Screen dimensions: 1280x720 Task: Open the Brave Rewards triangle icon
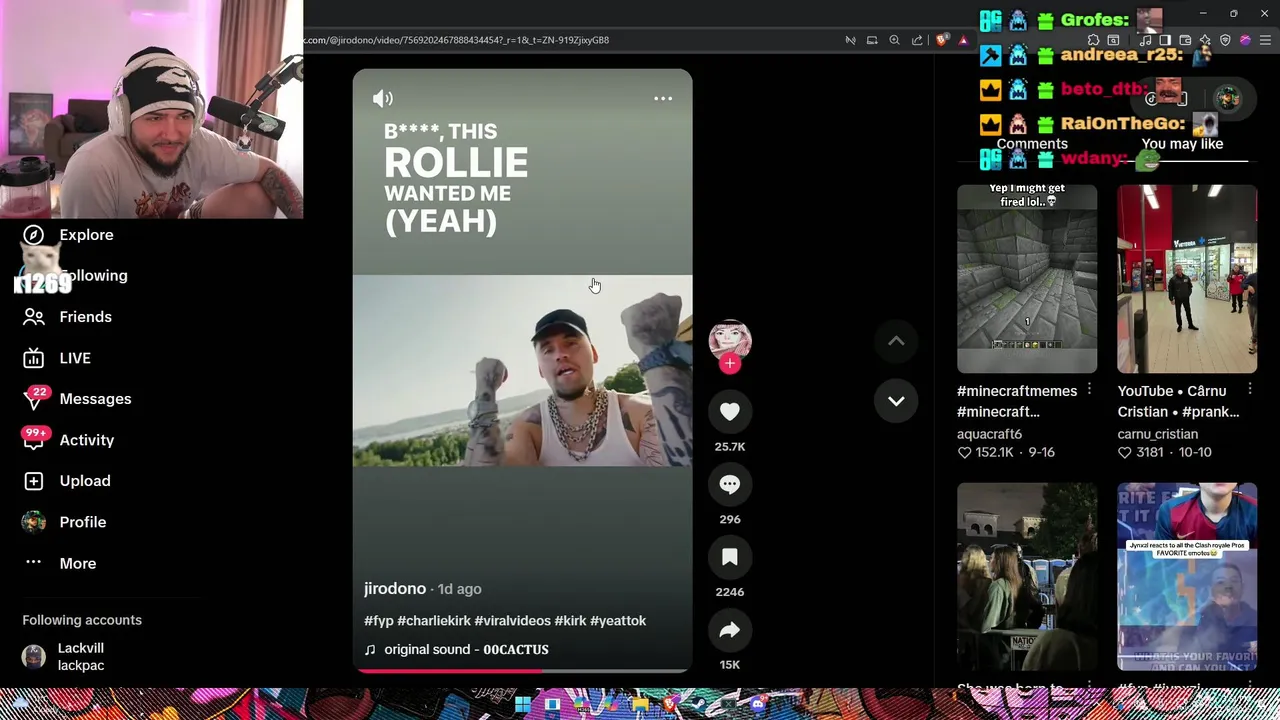pos(964,40)
